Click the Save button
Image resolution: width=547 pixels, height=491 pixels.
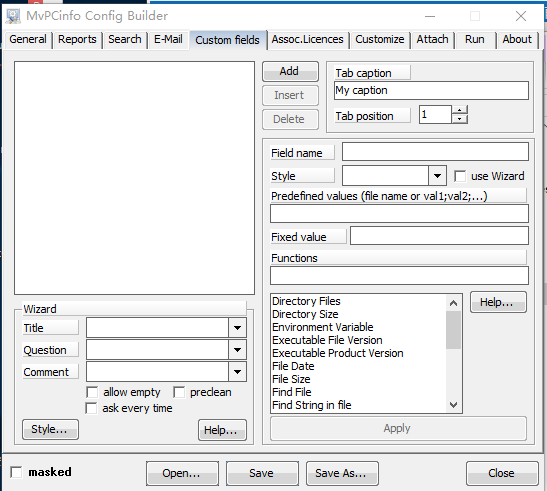tap(262, 474)
